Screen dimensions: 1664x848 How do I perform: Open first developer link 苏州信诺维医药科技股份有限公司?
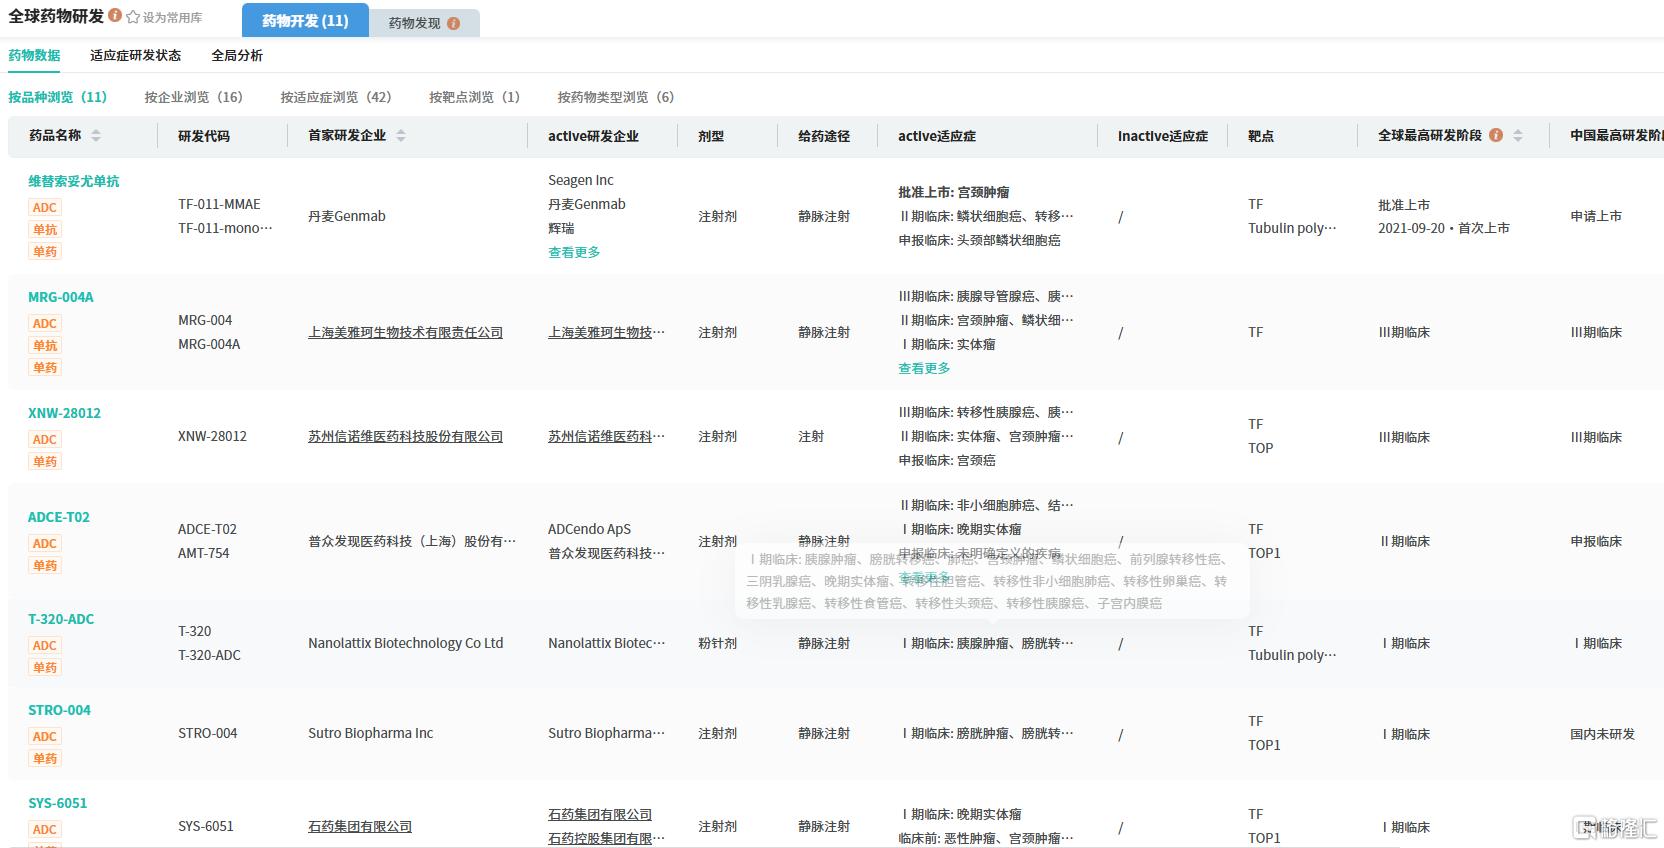tap(405, 436)
